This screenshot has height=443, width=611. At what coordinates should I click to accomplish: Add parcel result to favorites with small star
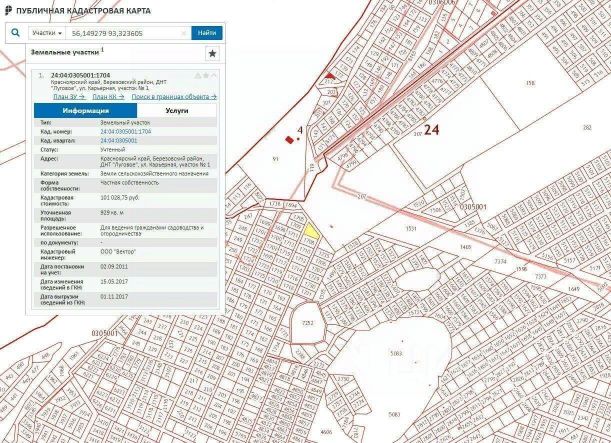click(x=203, y=75)
